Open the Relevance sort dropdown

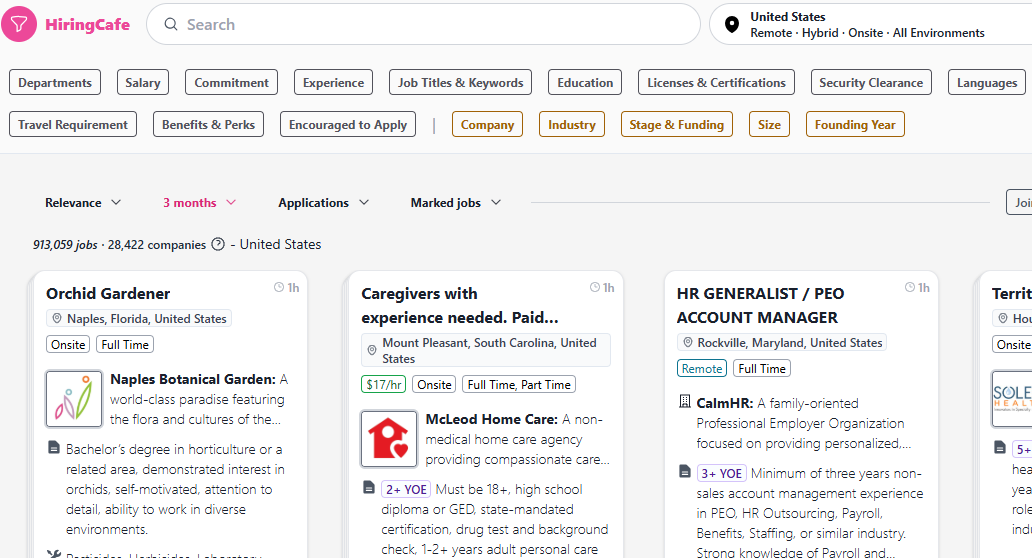pos(83,203)
